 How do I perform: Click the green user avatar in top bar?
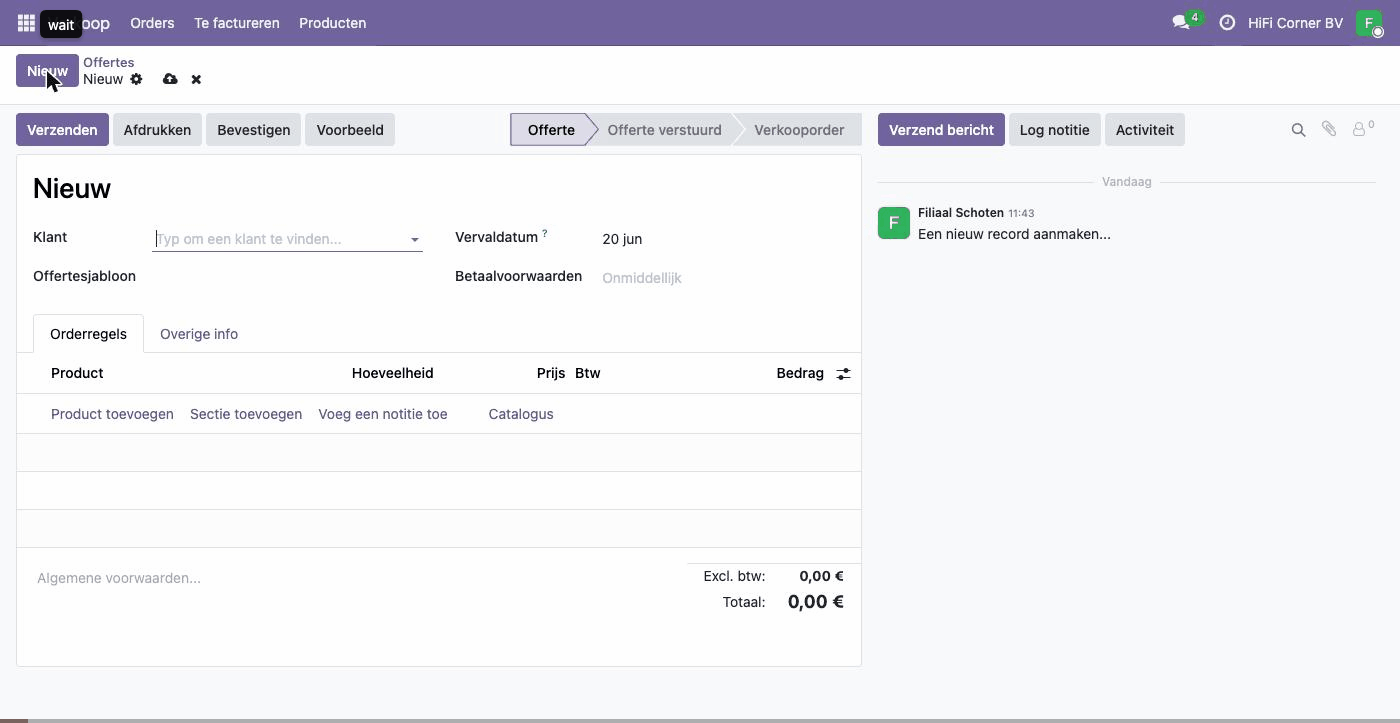(1369, 22)
